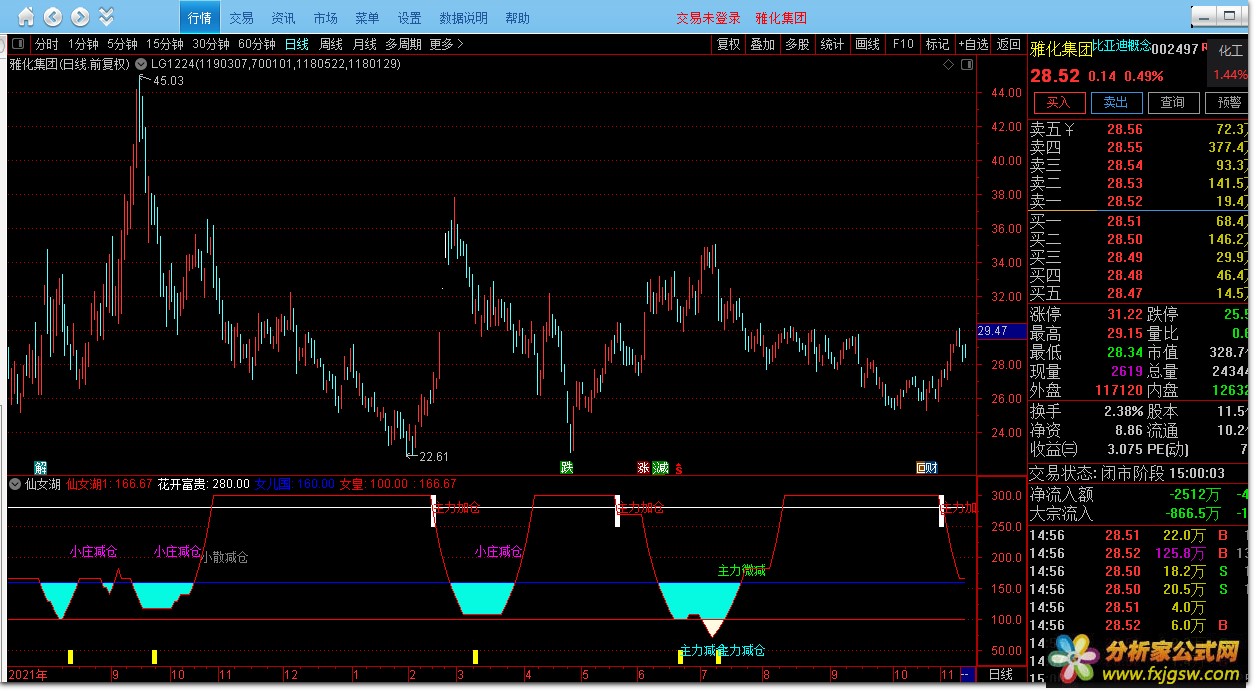The width and height of the screenshot is (1256, 691).
Task: Click the 解 marker icon on chart
Action: [x=40, y=467]
